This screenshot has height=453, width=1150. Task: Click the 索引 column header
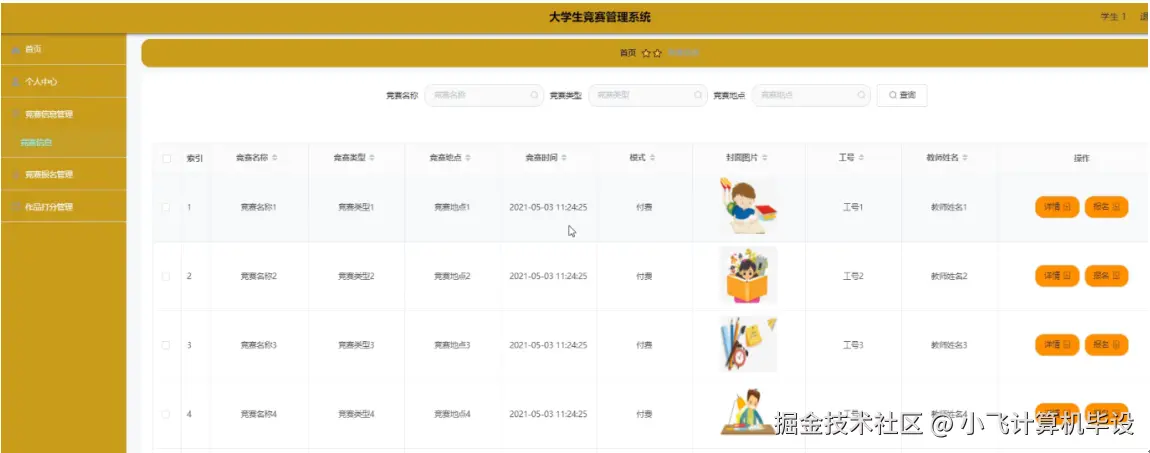pos(194,158)
